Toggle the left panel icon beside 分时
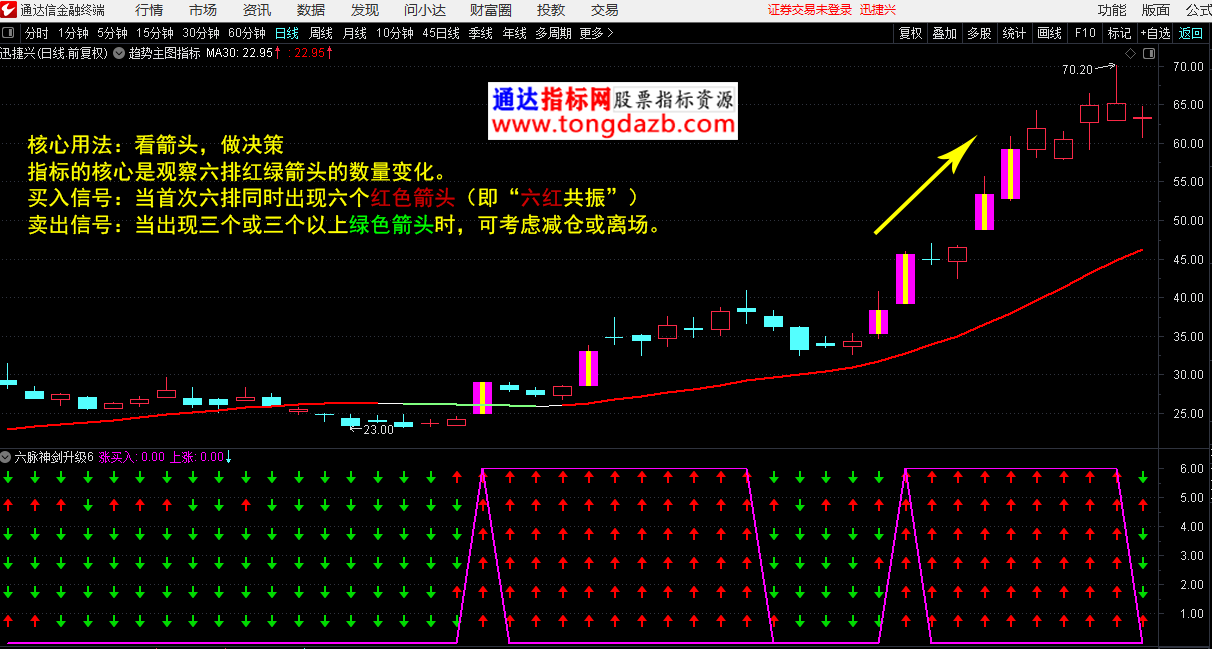Viewport: 1212px width, 649px height. (10, 33)
